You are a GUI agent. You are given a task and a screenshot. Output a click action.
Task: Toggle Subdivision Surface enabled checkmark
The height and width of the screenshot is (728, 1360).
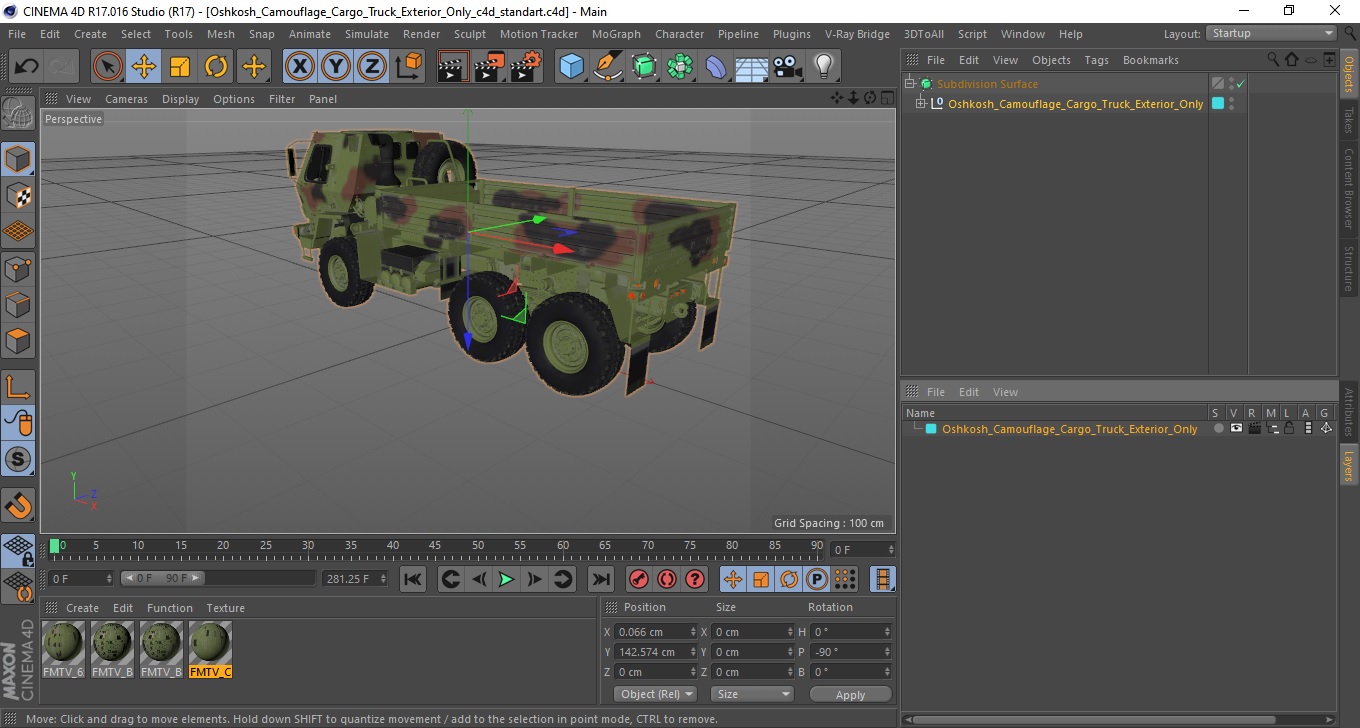[1241, 84]
